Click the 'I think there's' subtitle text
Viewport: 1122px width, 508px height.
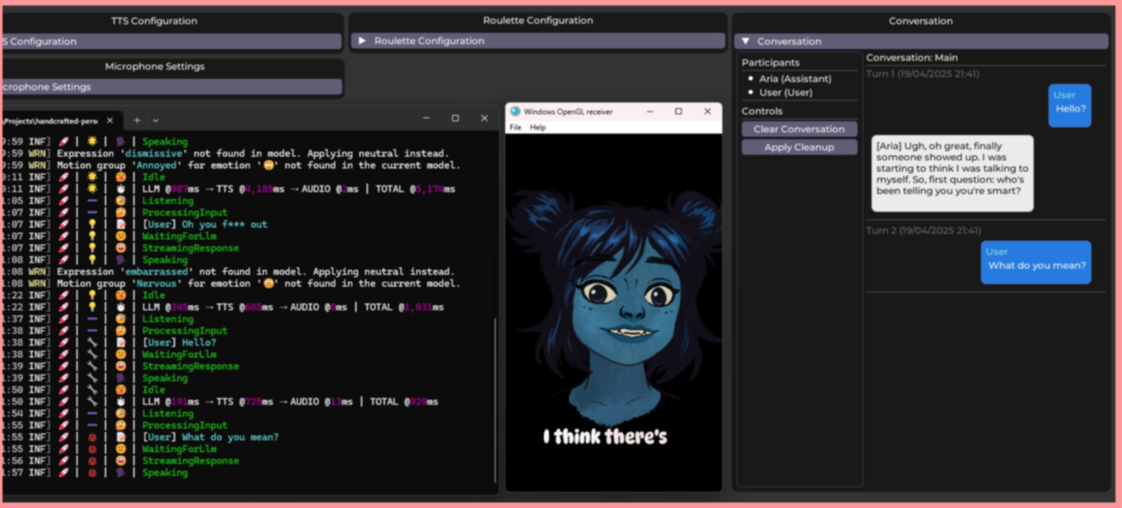(605, 436)
